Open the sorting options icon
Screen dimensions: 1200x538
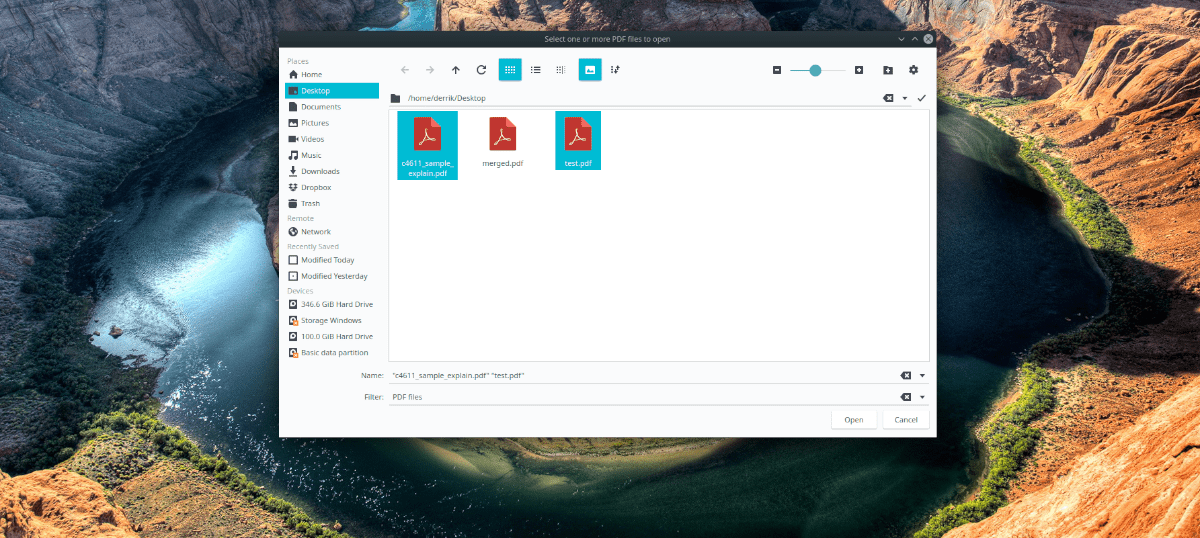point(616,70)
